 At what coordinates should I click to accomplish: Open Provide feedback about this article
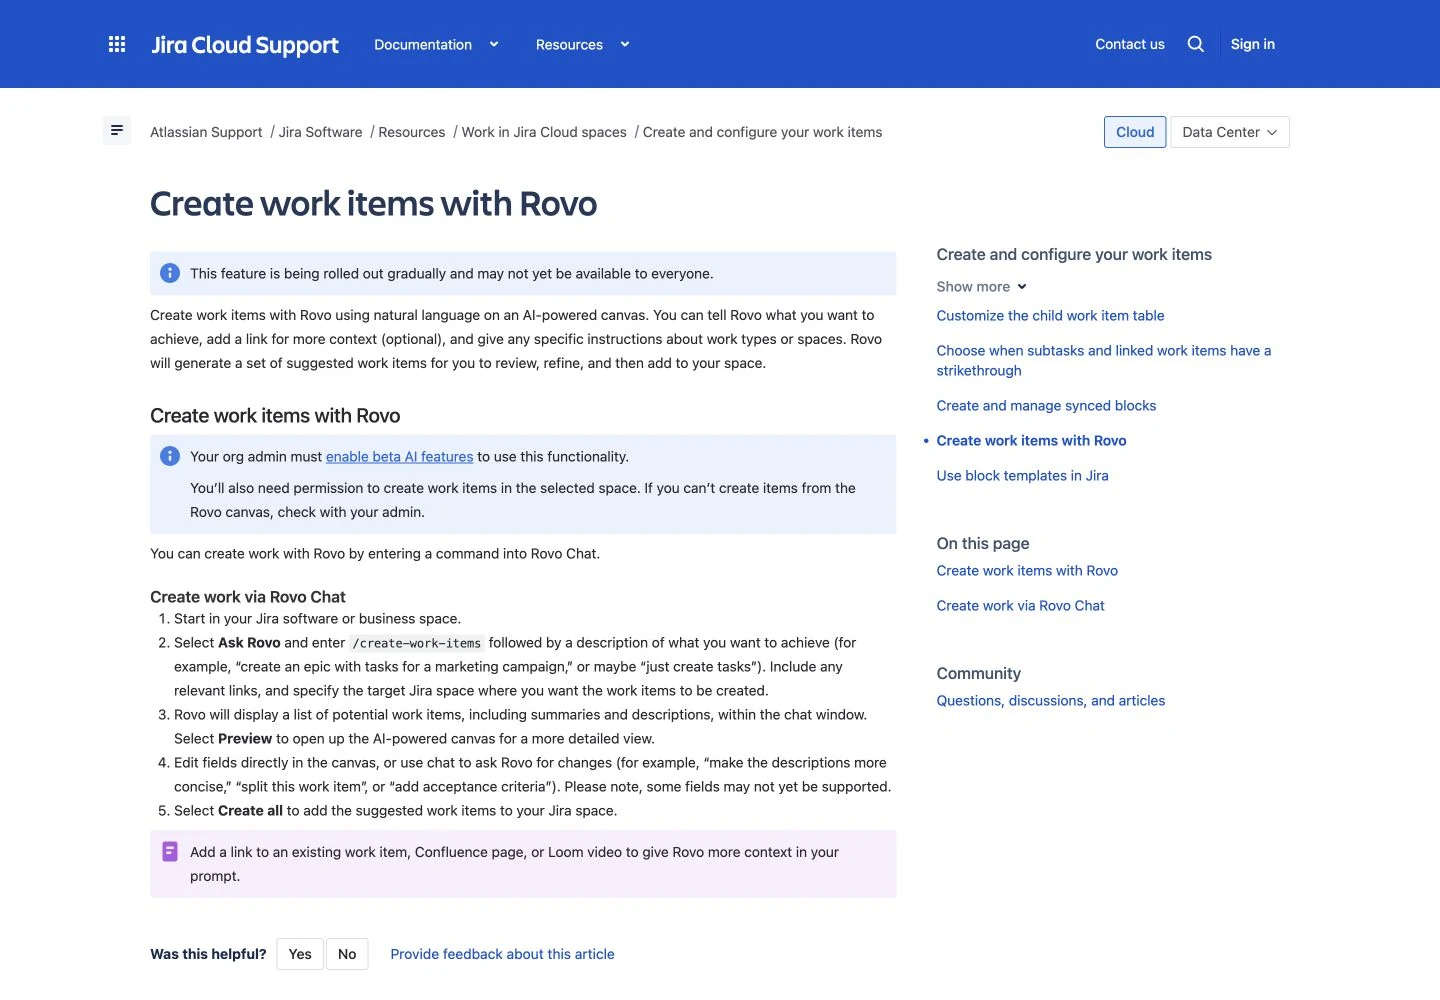(502, 954)
